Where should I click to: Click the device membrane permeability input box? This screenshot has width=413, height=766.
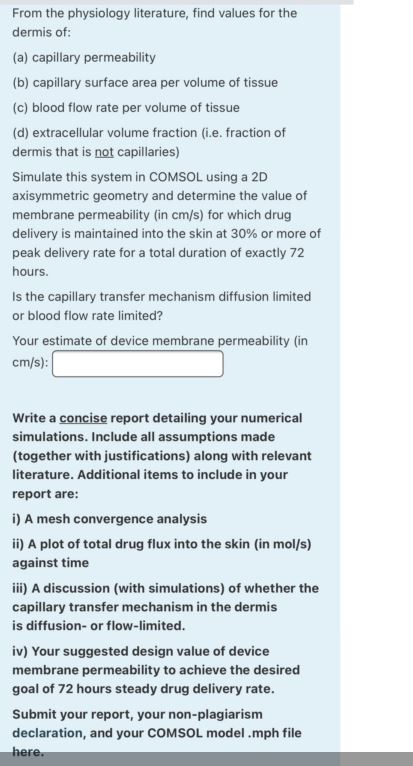click(138, 363)
